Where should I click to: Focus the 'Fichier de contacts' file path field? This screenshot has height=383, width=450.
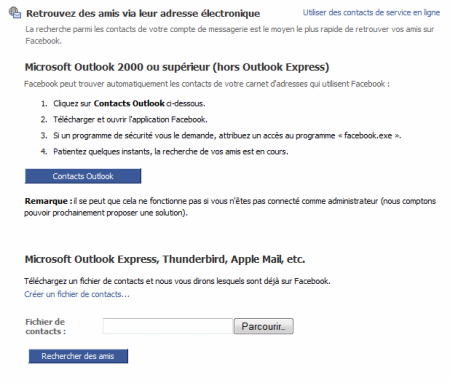(168, 326)
